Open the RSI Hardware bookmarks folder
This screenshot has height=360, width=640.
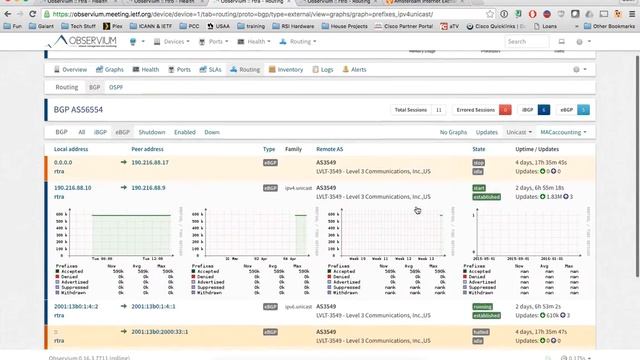(293, 26)
